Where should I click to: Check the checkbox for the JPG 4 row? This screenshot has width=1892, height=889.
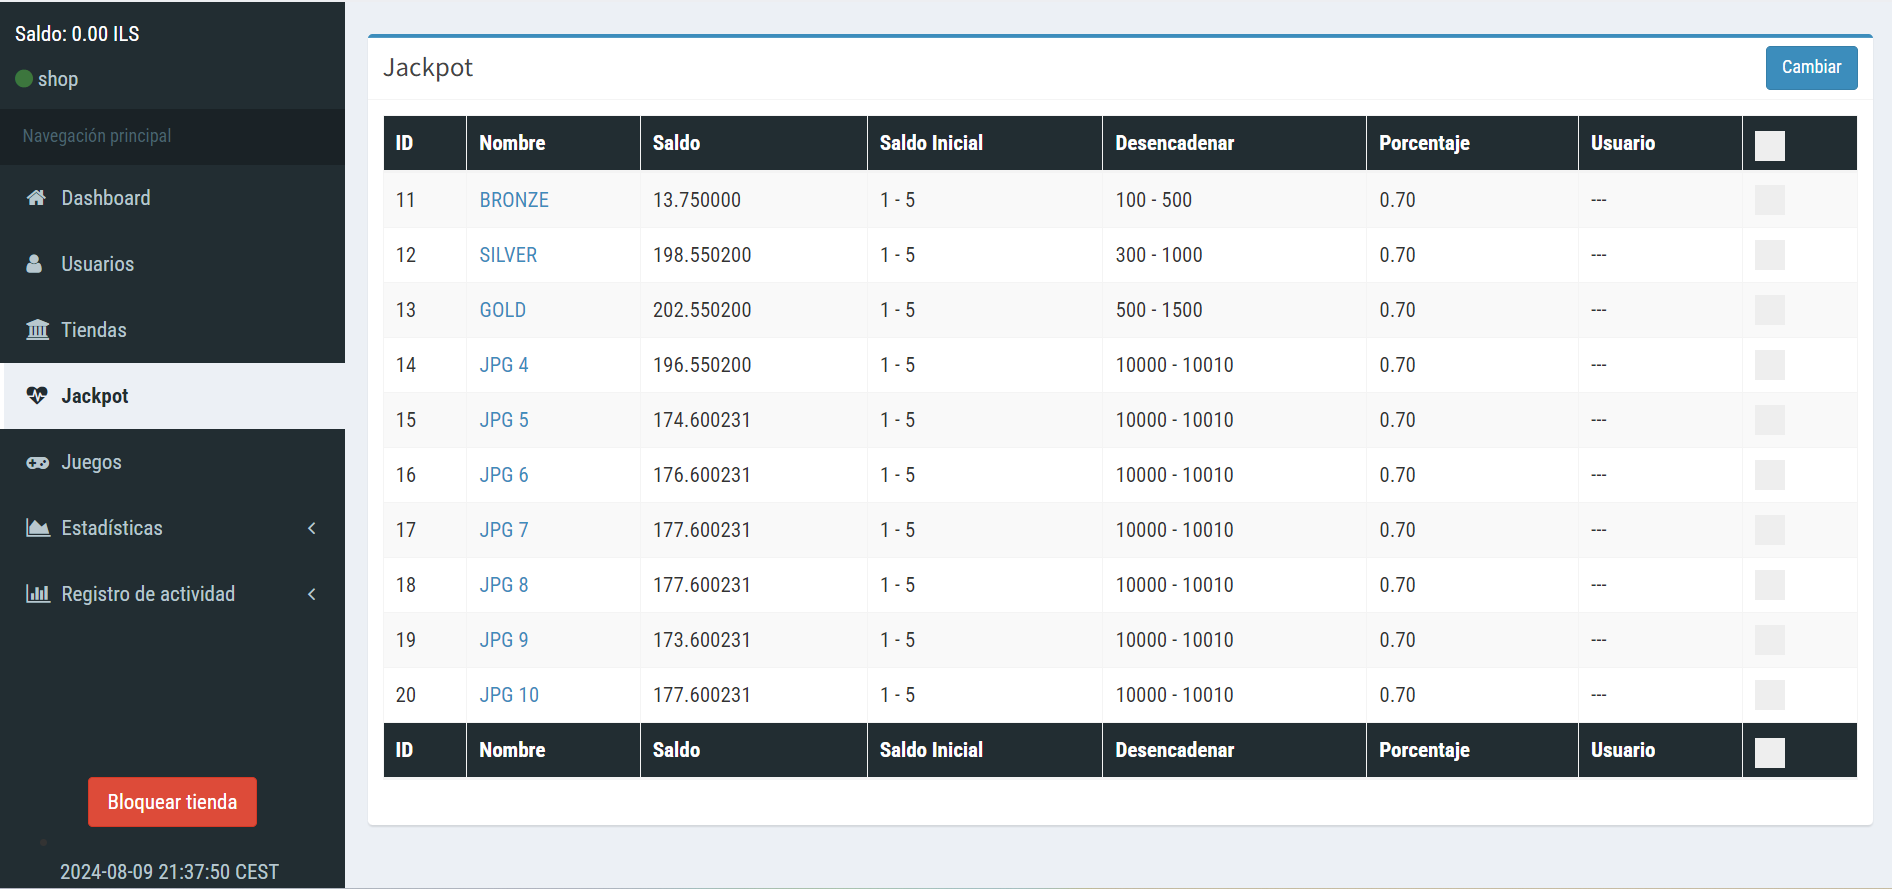[1770, 365]
